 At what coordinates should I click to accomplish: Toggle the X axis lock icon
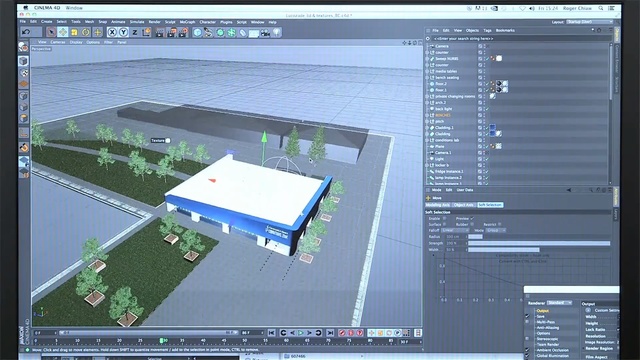112,32
